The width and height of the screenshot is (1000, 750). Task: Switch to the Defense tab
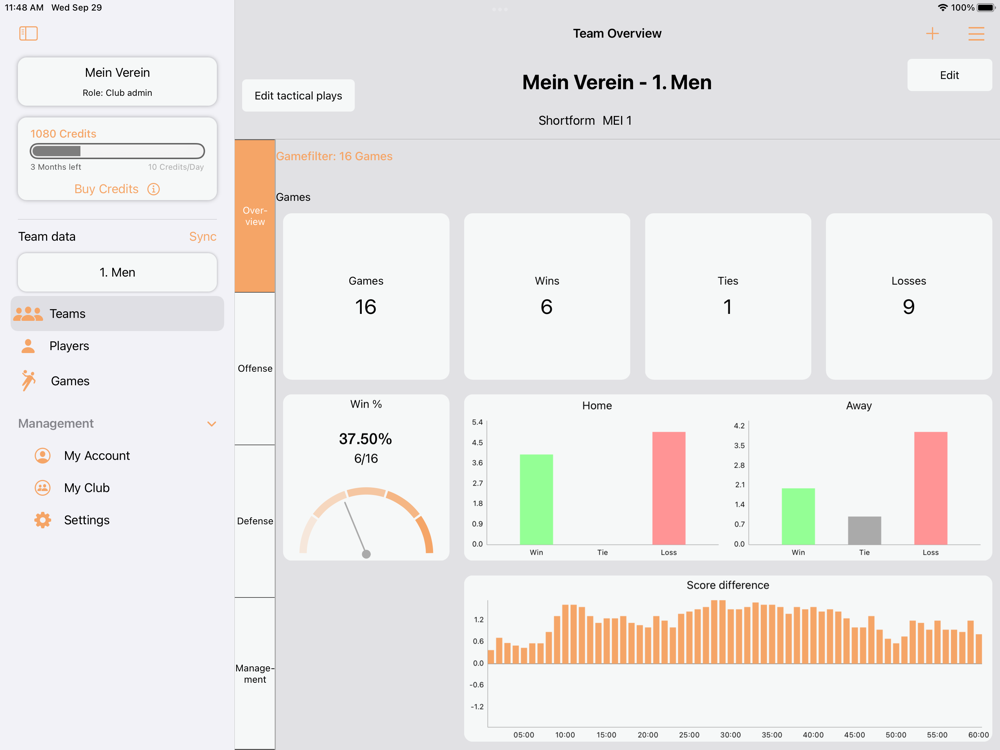[255, 521]
